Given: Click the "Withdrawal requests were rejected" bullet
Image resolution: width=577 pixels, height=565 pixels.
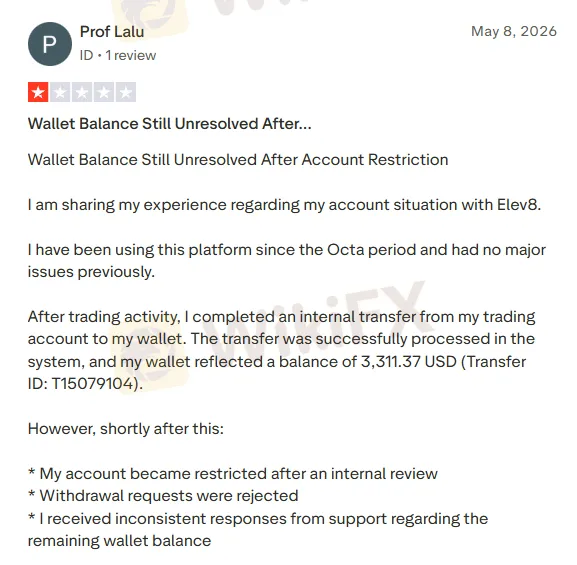Looking at the screenshot, I should pos(163,496).
